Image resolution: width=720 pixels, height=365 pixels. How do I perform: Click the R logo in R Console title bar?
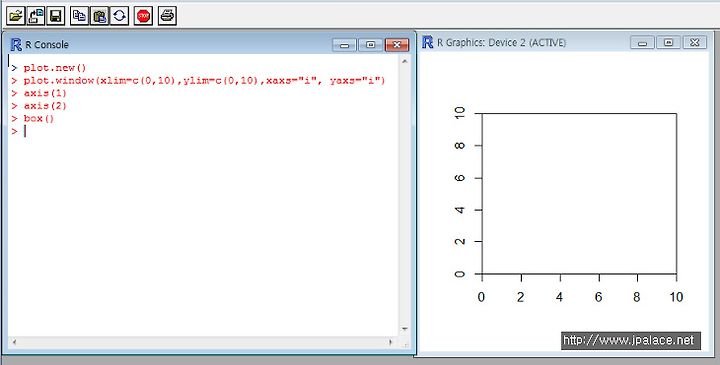16,45
